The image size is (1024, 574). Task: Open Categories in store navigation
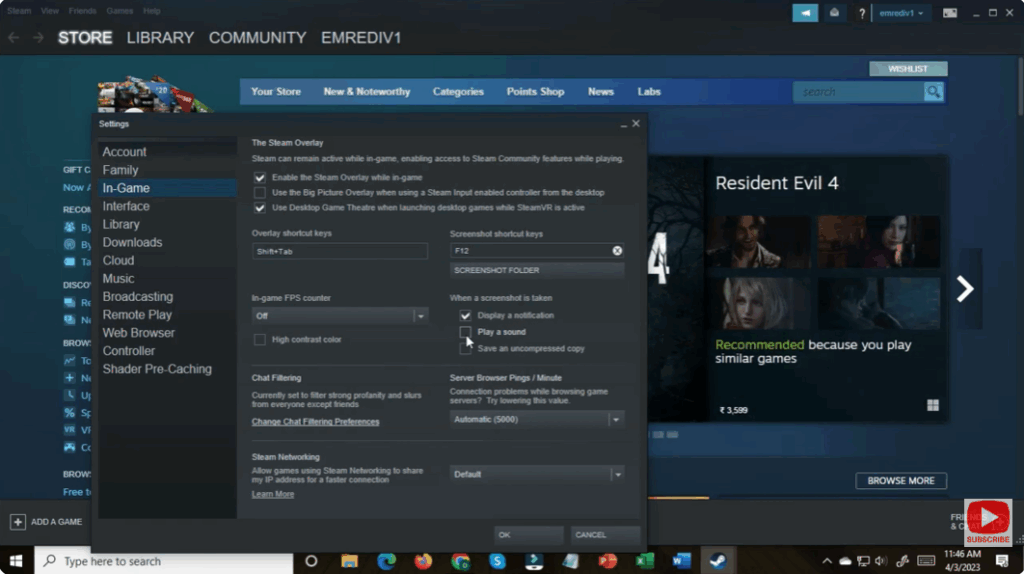coord(458,92)
